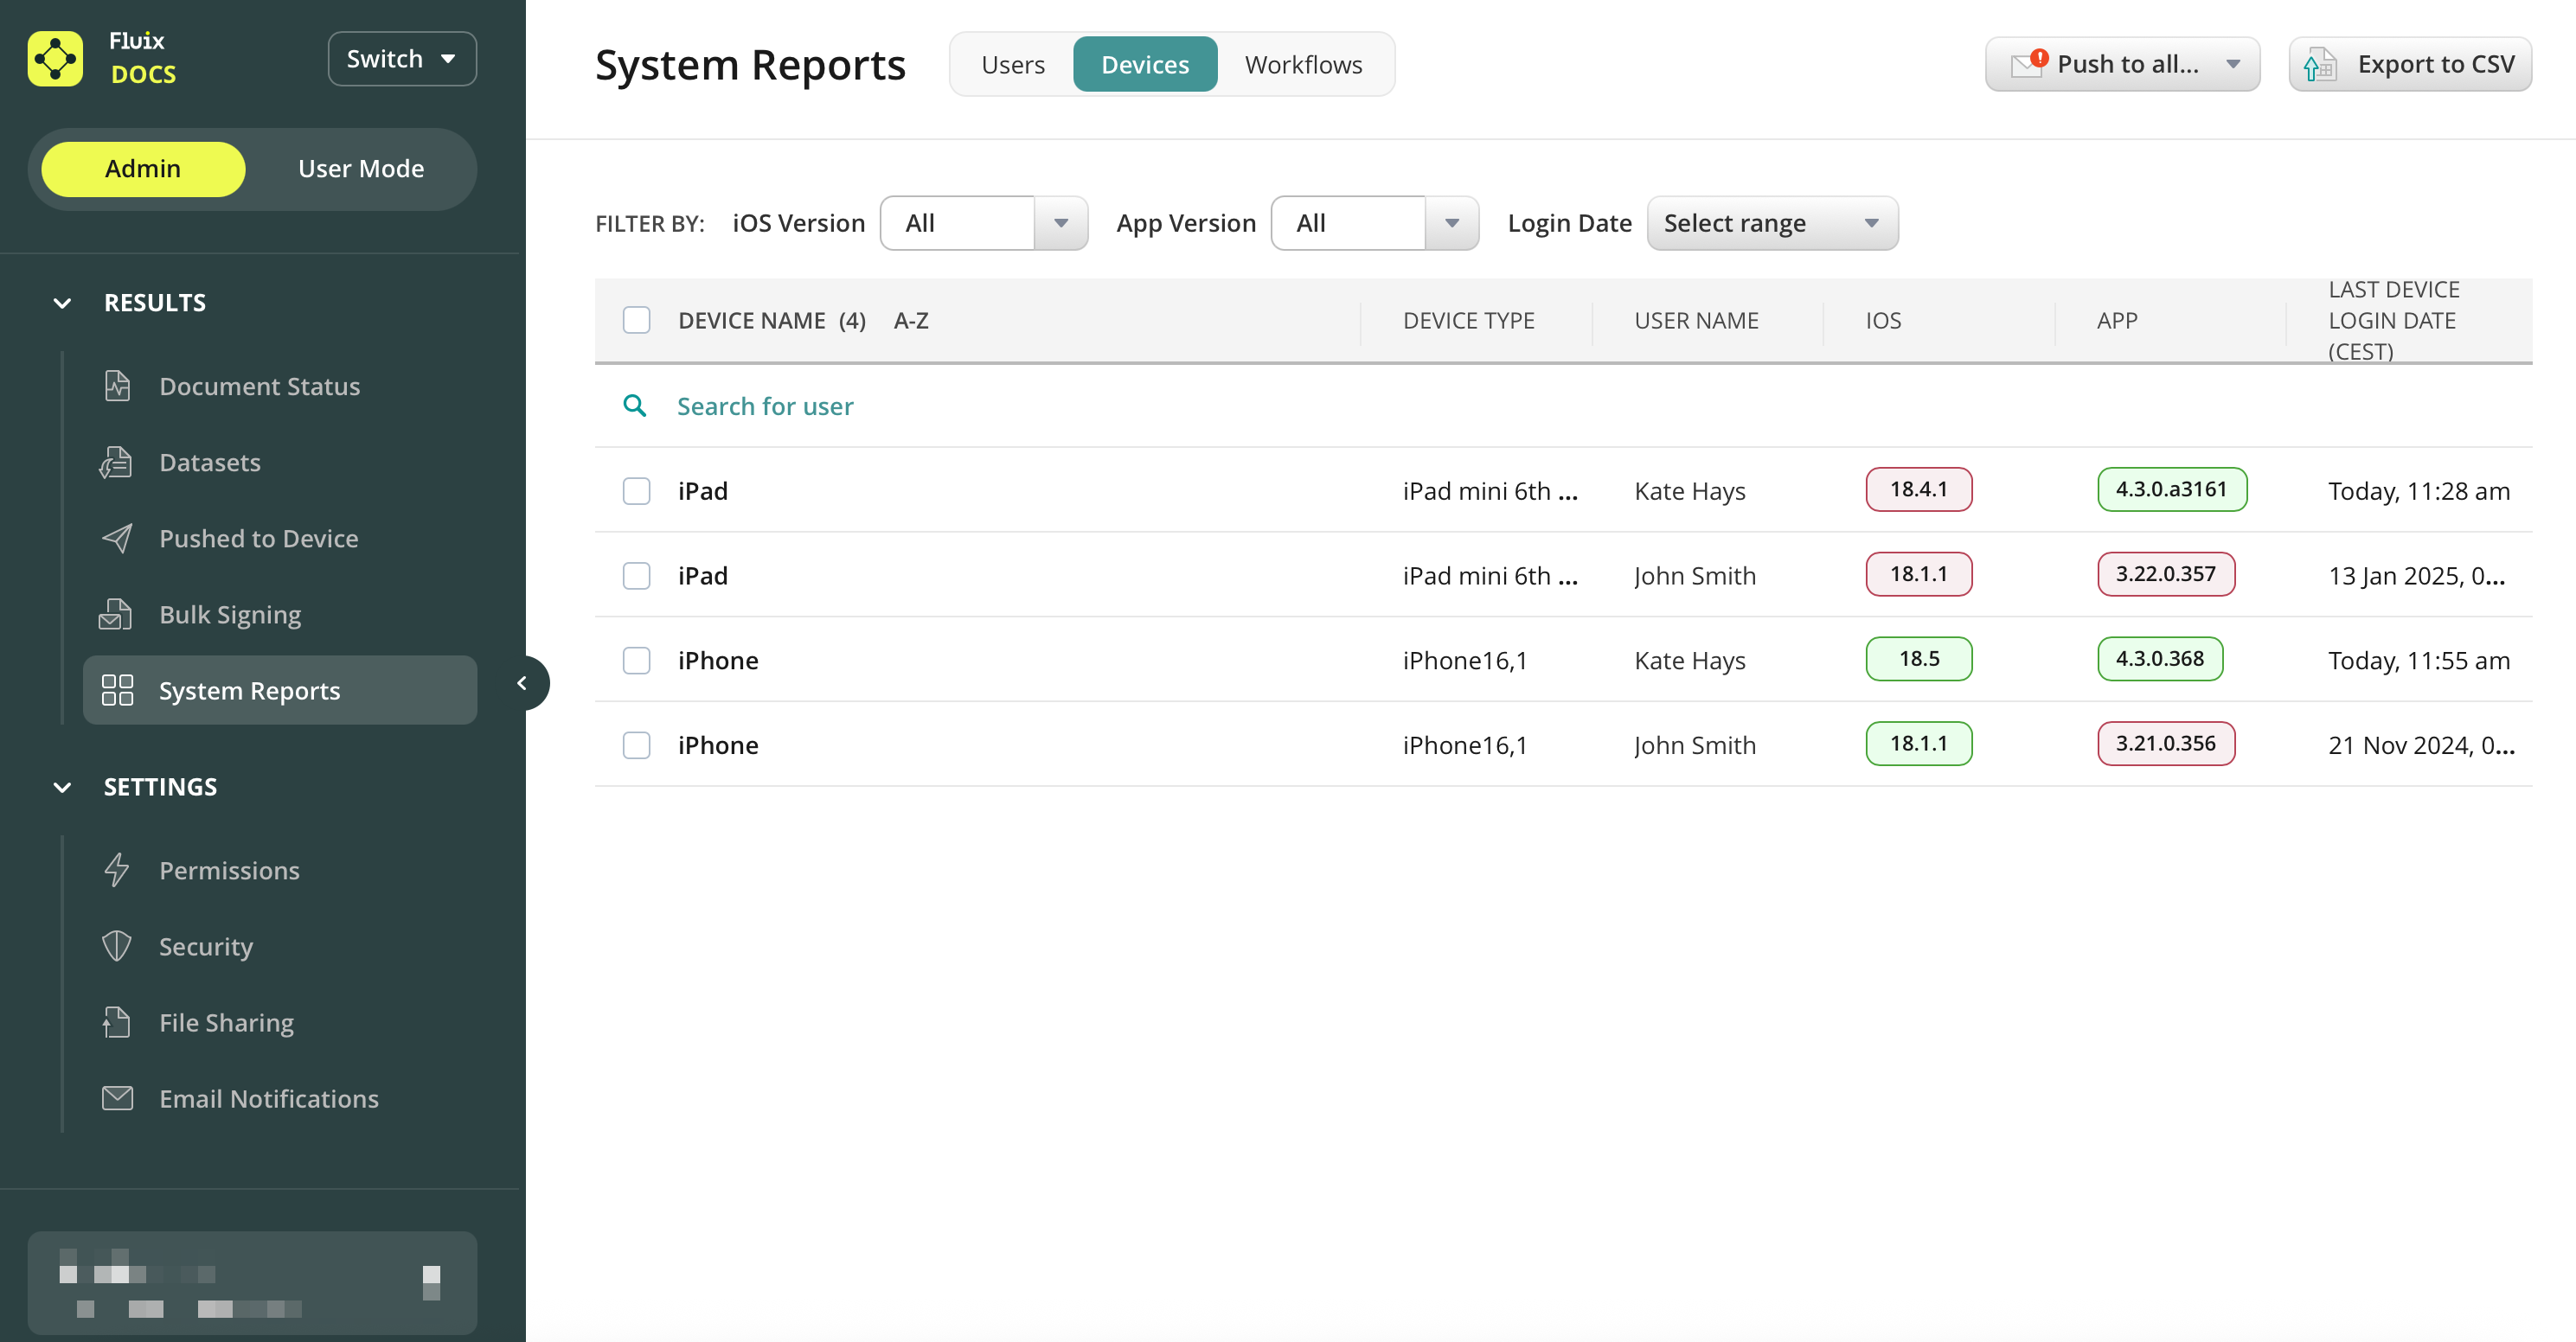Click the Email Notifications envelope icon
Image resolution: width=2576 pixels, height=1342 pixels.
pyautogui.click(x=117, y=1098)
